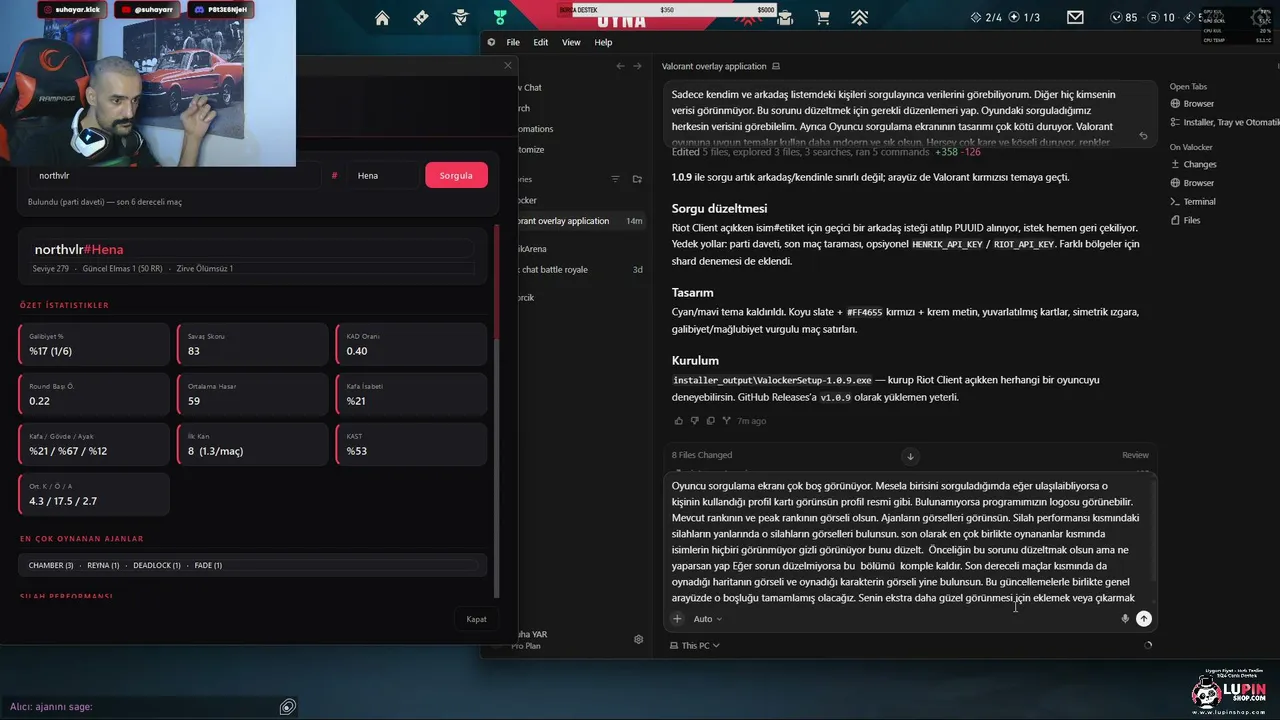The width and height of the screenshot is (1280, 720).
Task: Open the View menu
Action: click(571, 42)
